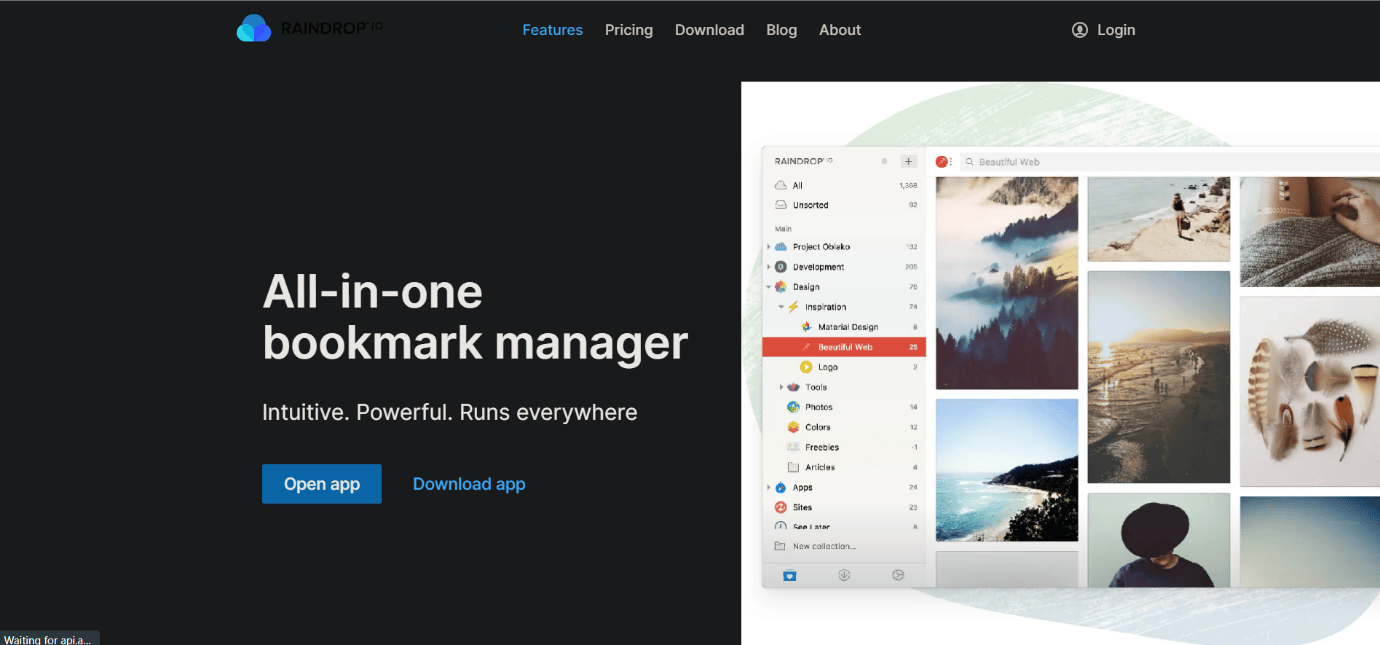Click the Login user profile icon
Viewport: 1380px width, 645px height.
pos(1080,30)
